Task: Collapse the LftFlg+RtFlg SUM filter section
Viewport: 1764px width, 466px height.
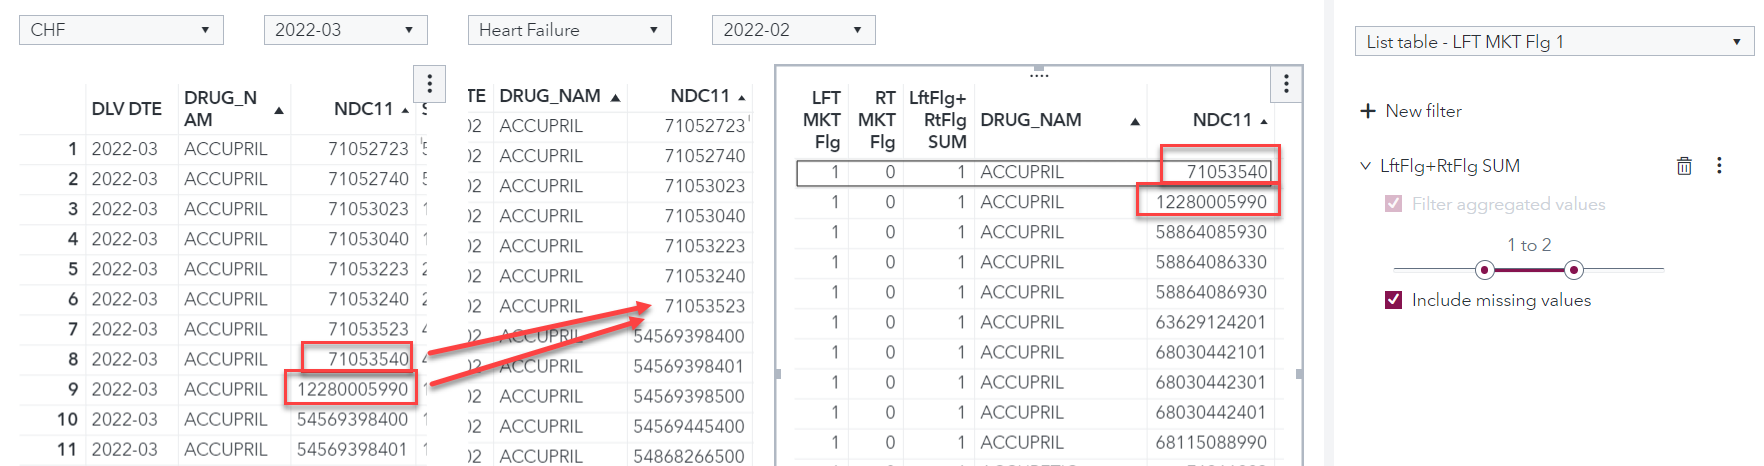Action: [1365, 166]
